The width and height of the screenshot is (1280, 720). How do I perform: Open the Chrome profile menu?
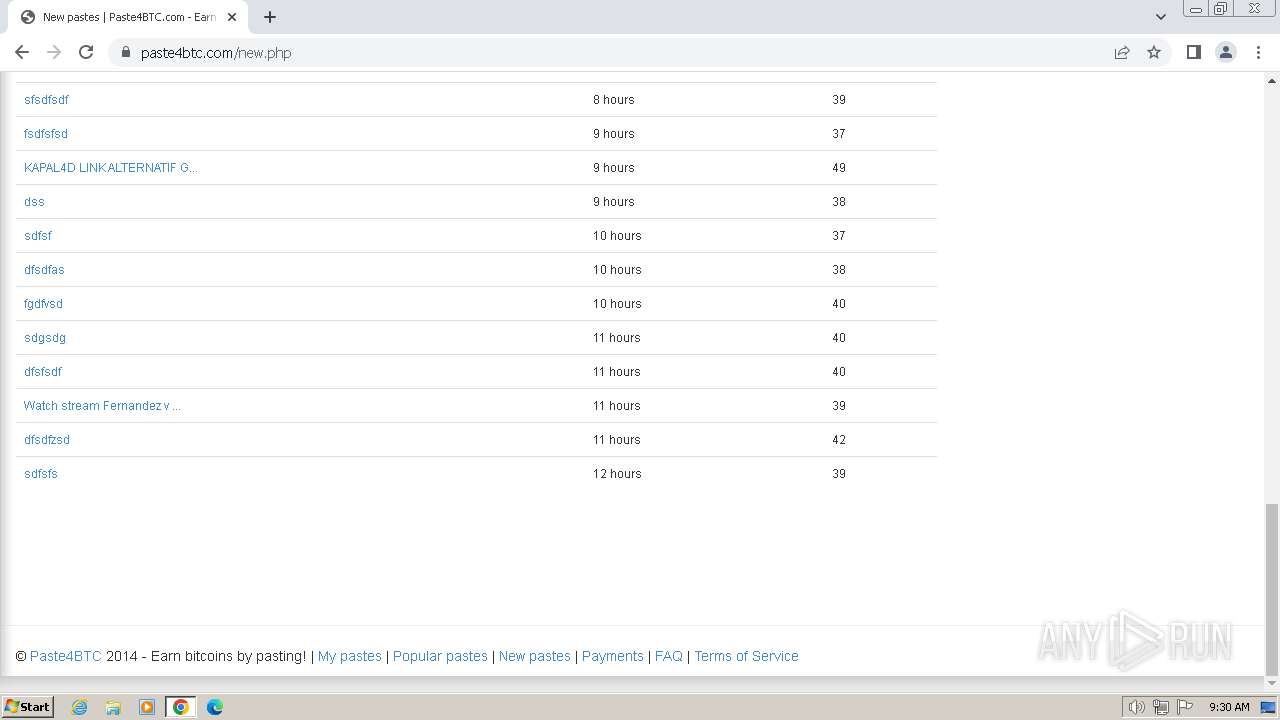click(1226, 52)
